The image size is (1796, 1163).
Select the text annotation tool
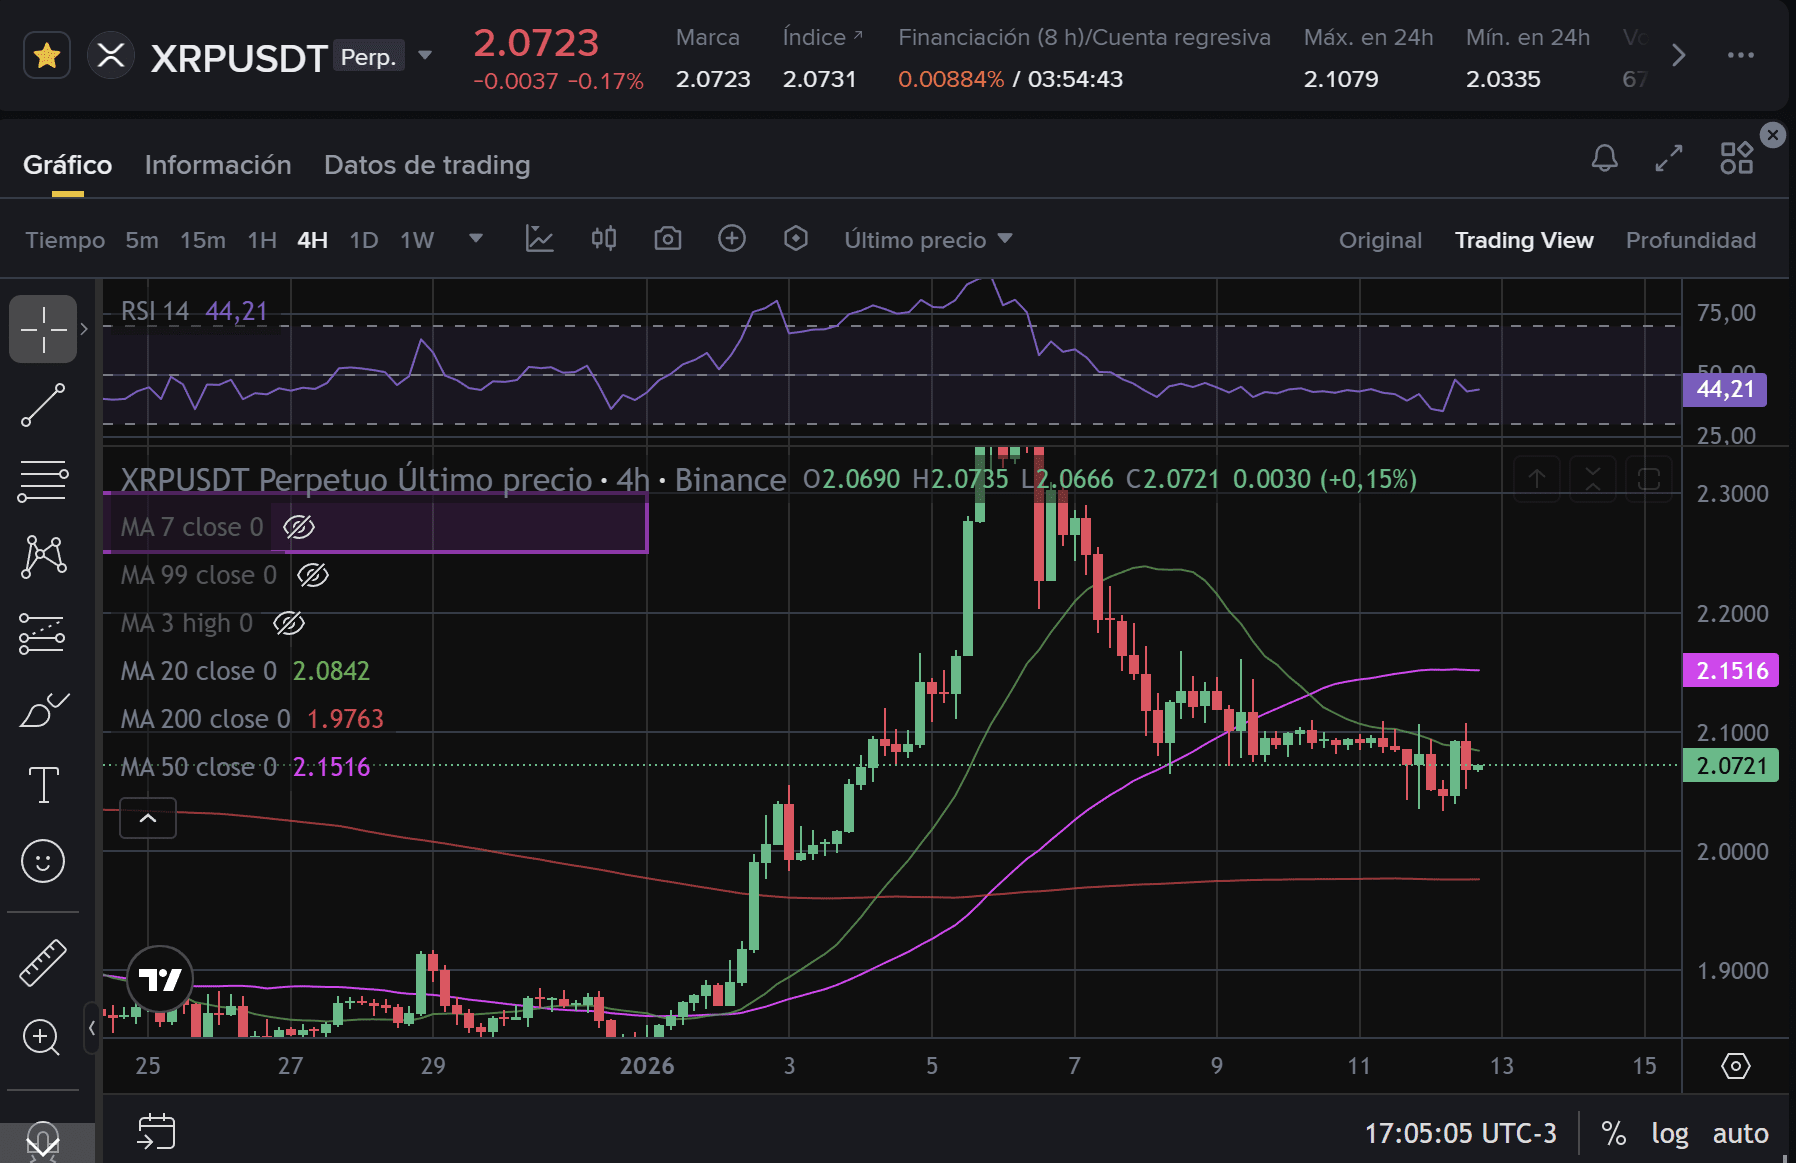[x=43, y=785]
